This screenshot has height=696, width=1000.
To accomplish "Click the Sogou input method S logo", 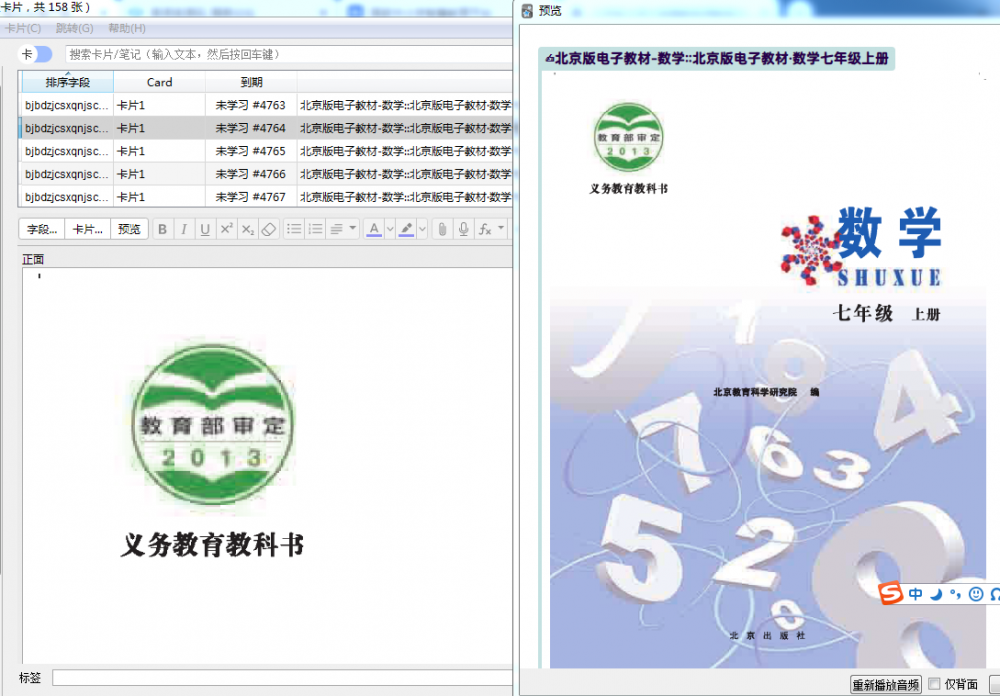I will click(x=891, y=593).
